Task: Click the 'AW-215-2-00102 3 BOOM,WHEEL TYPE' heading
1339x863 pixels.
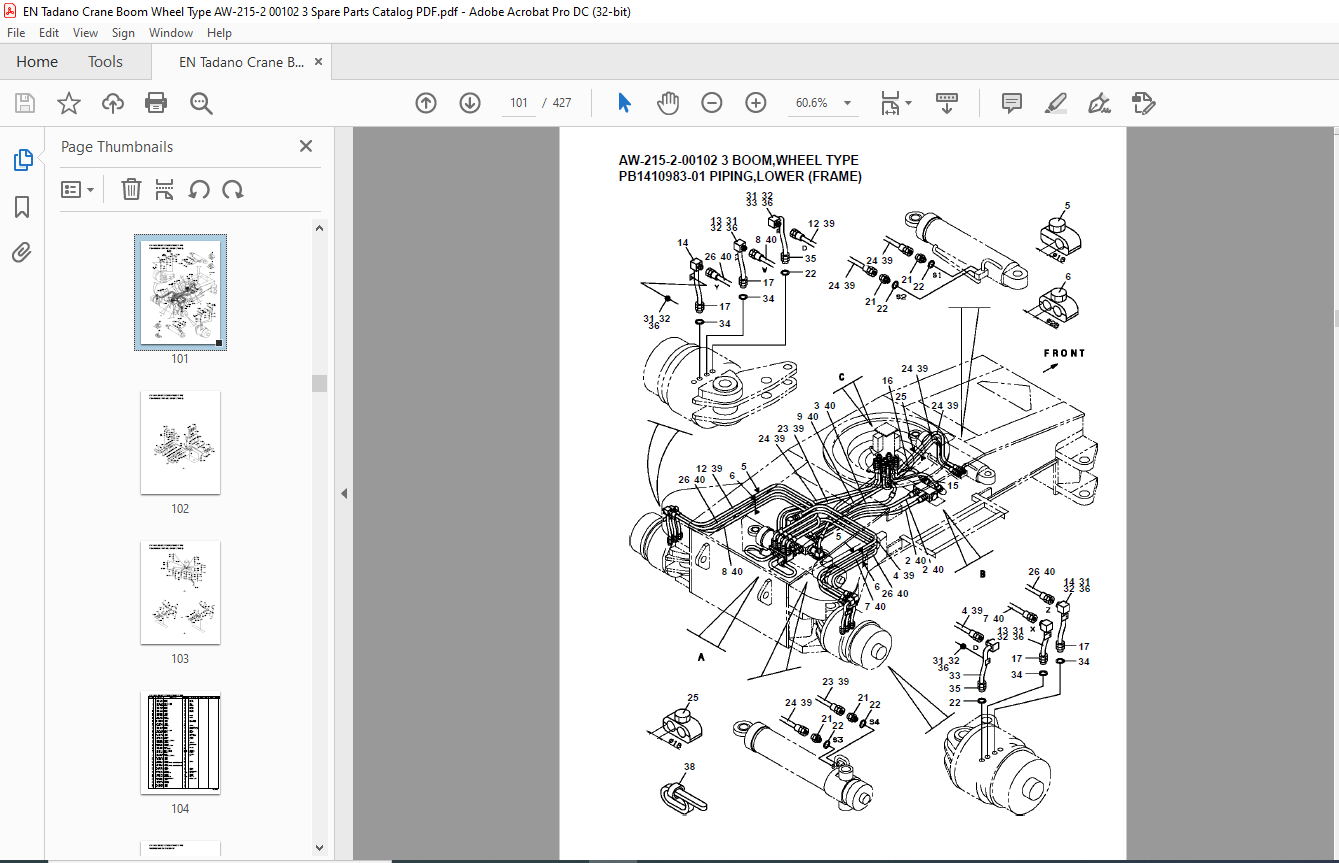Action: point(738,160)
